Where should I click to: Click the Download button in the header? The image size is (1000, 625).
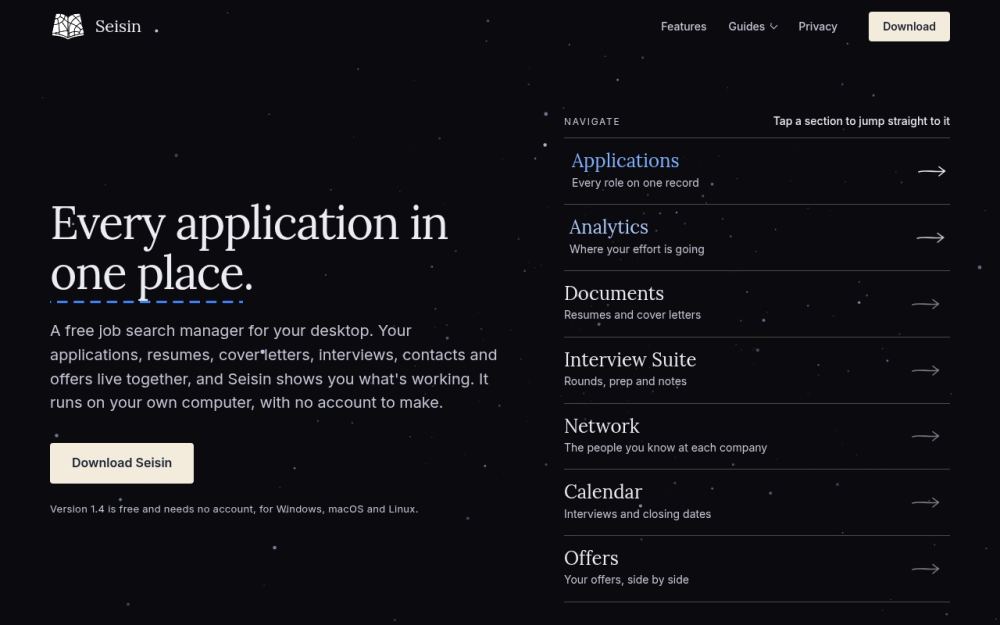coord(909,27)
